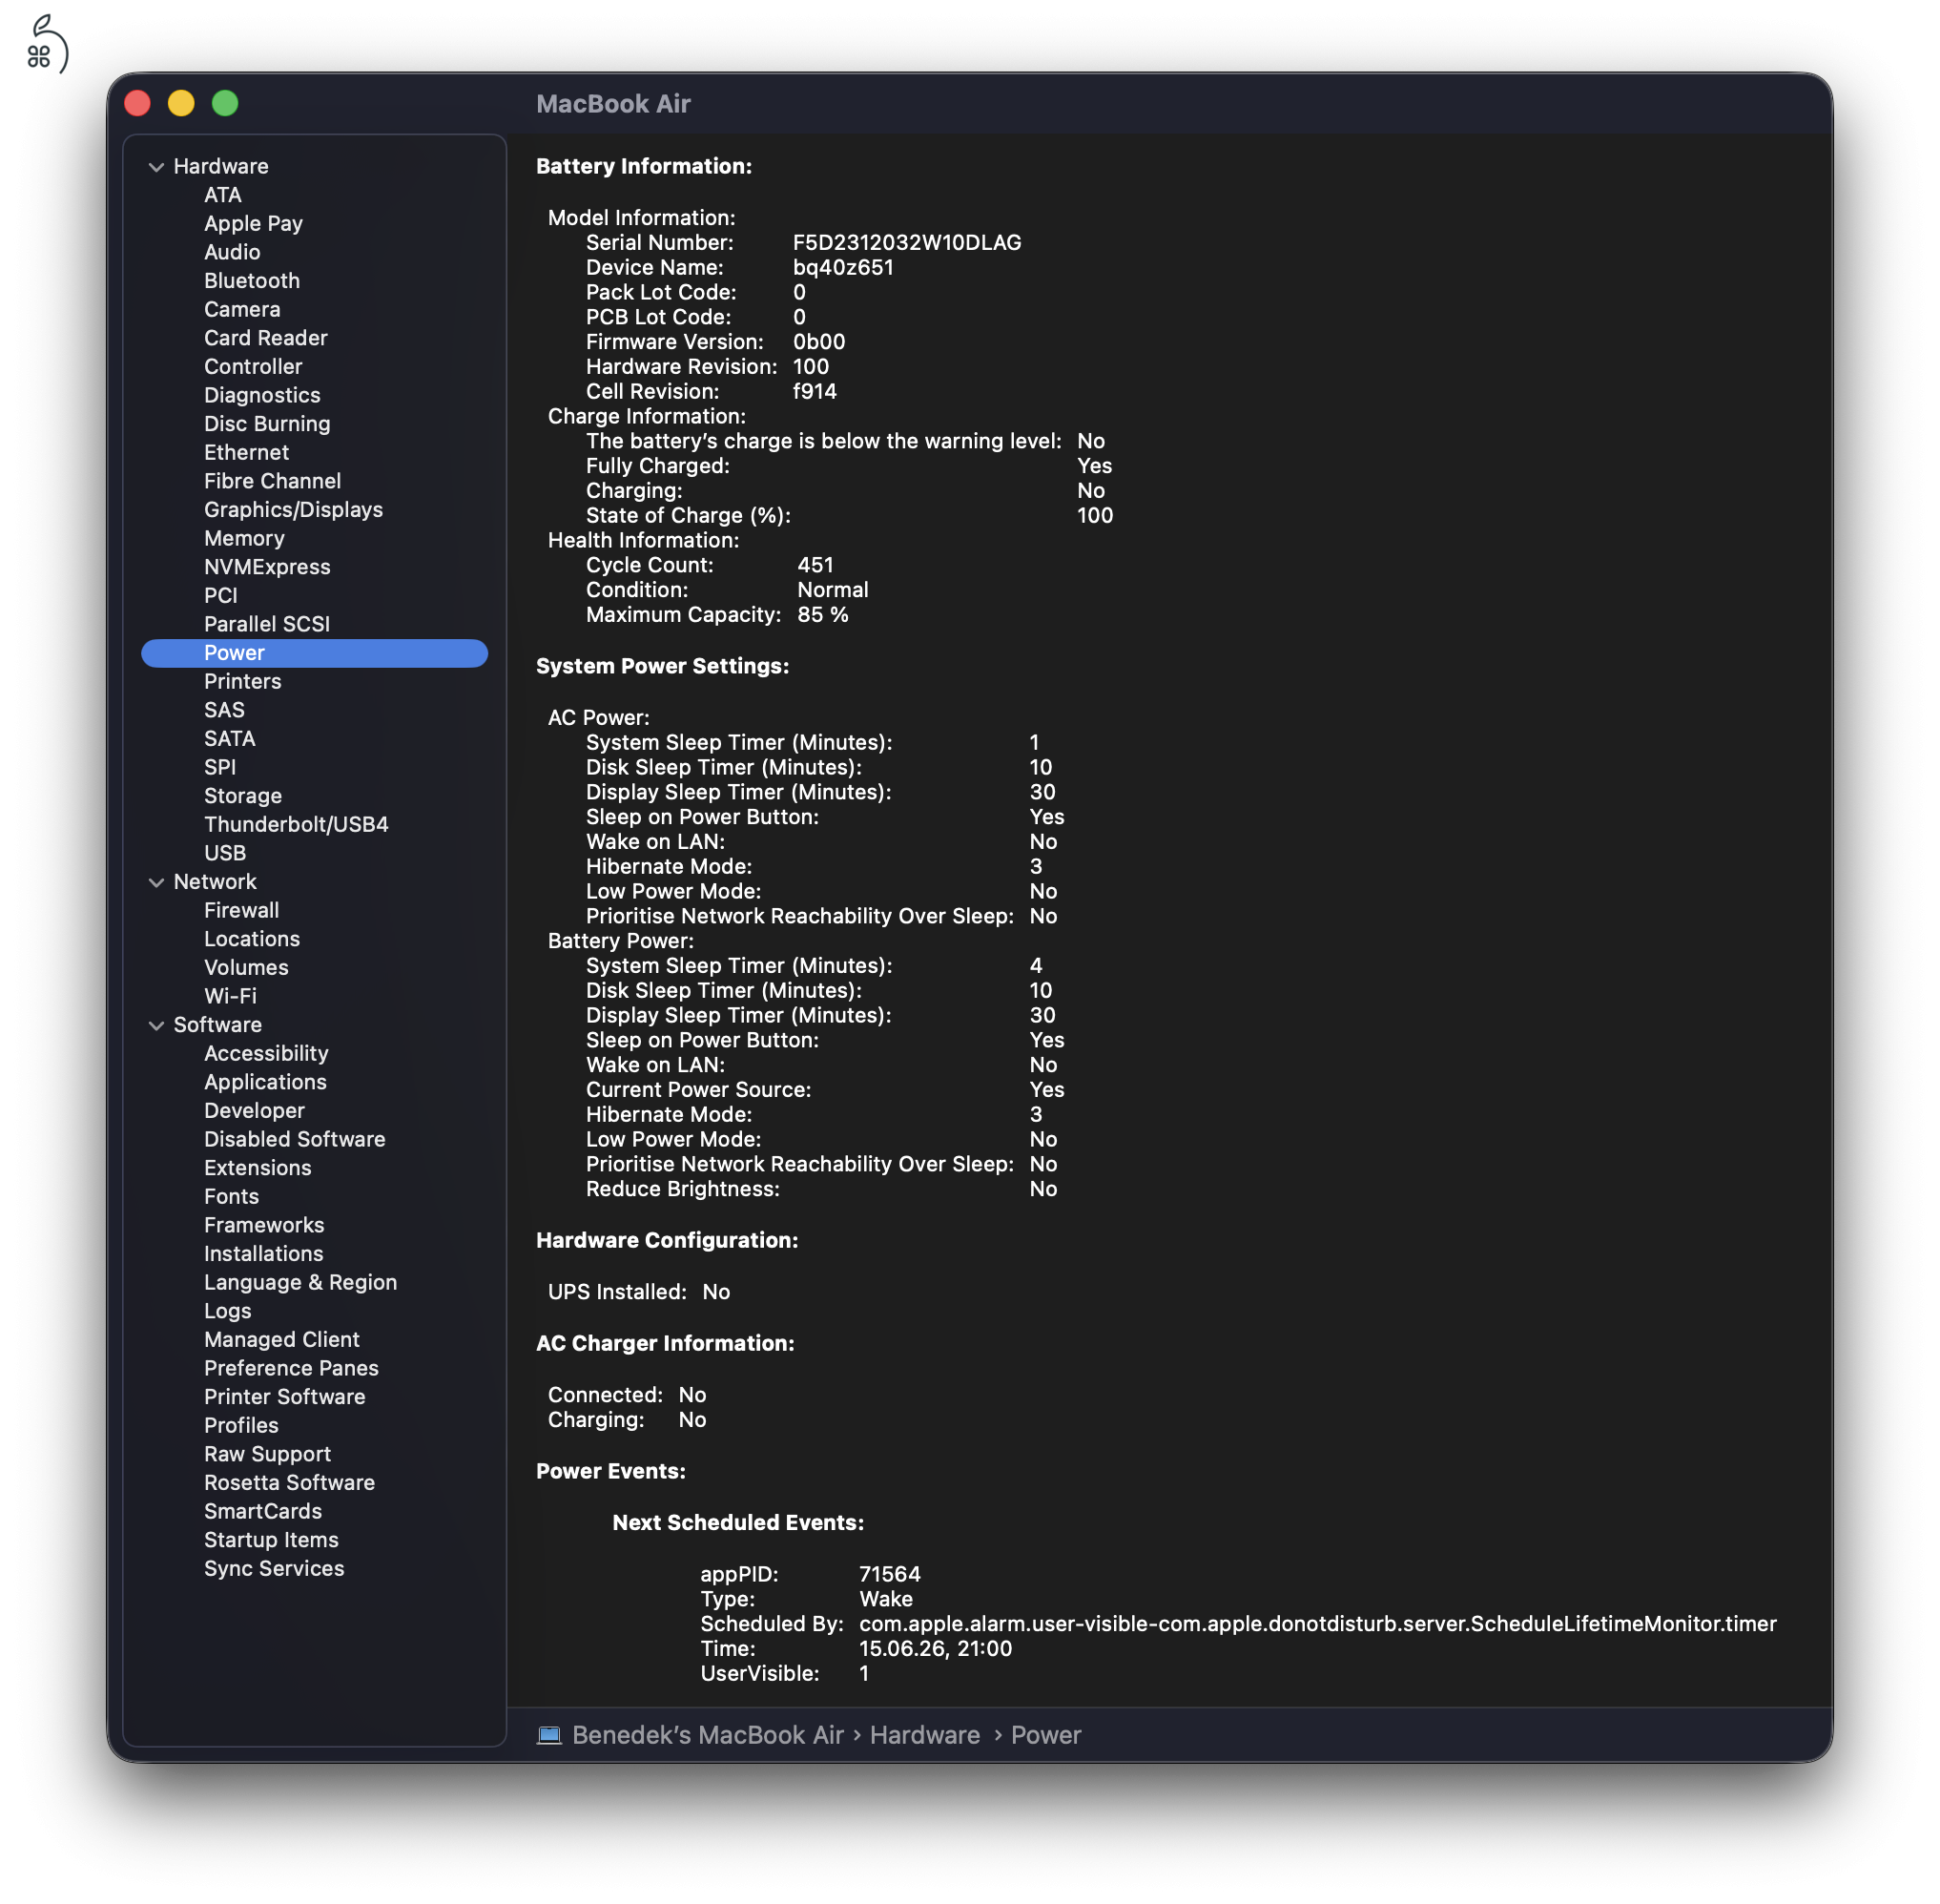
Task: Select Managed Client in the sidebar
Action: [x=281, y=1340]
